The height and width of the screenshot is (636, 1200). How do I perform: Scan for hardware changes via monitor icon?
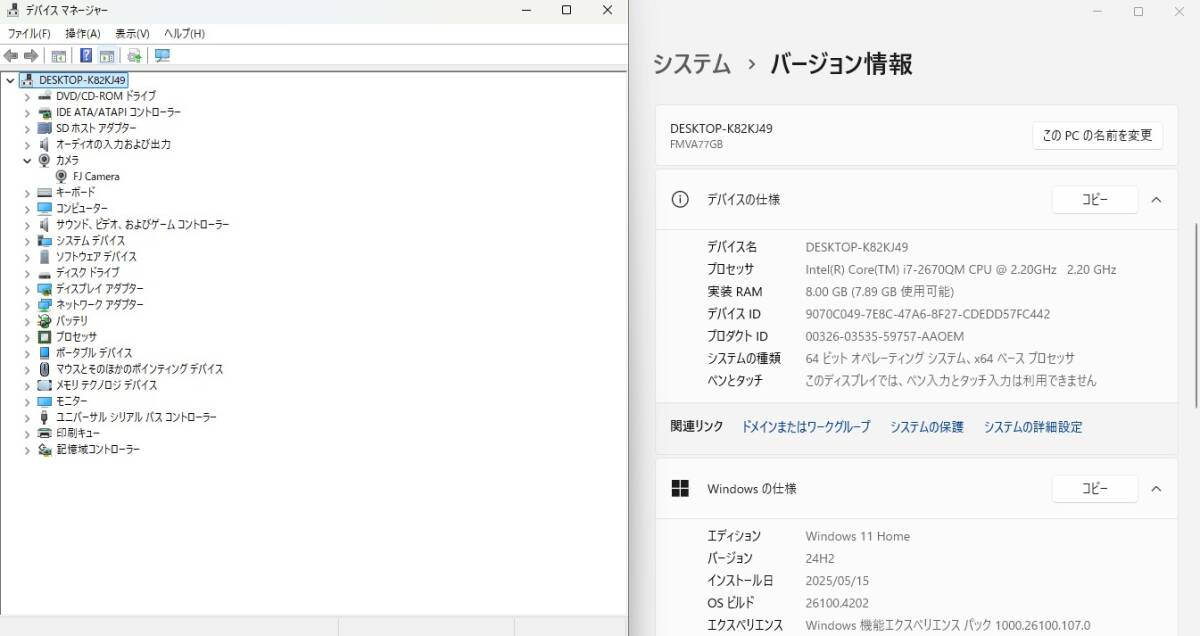162,56
